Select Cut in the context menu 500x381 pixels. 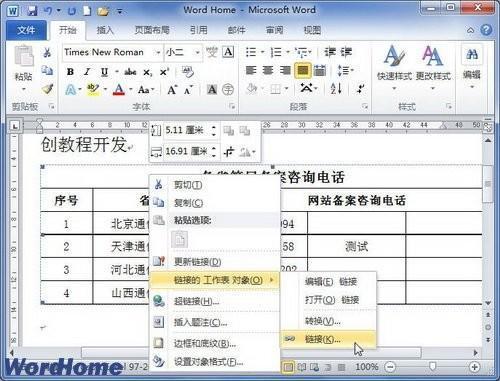point(215,184)
